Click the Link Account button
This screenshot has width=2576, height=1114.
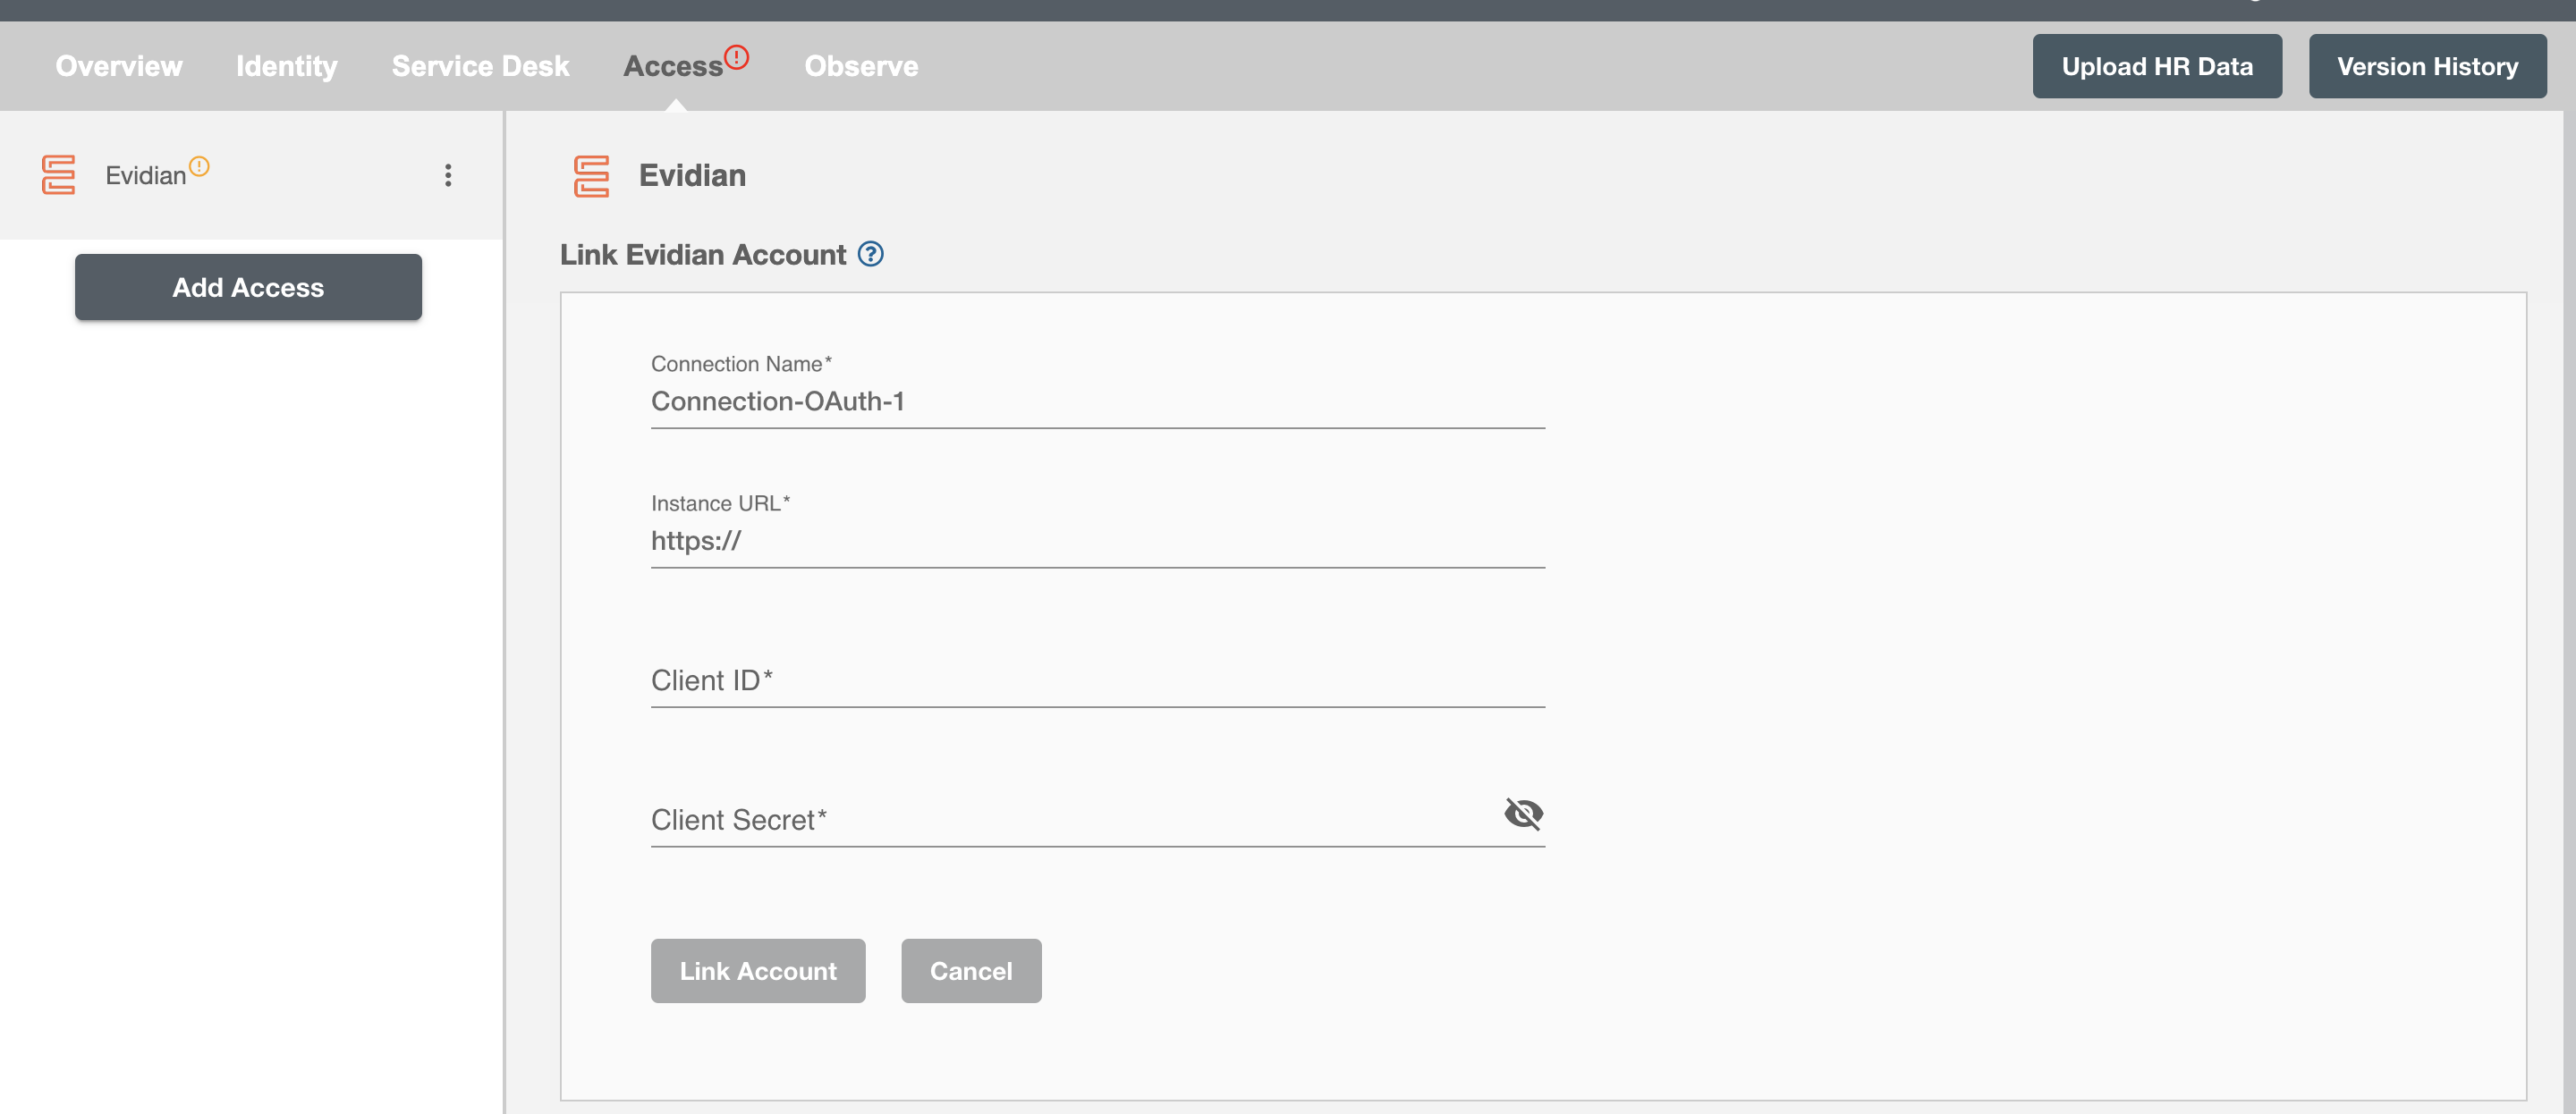758,969
